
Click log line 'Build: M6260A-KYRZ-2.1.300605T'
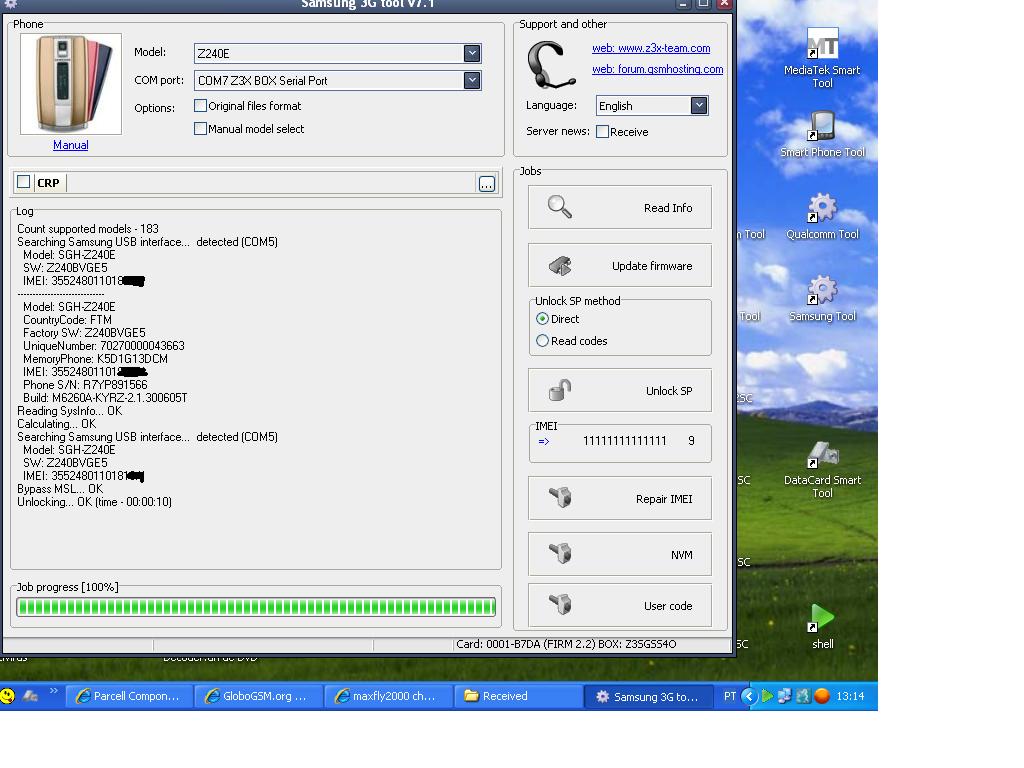(x=105, y=398)
